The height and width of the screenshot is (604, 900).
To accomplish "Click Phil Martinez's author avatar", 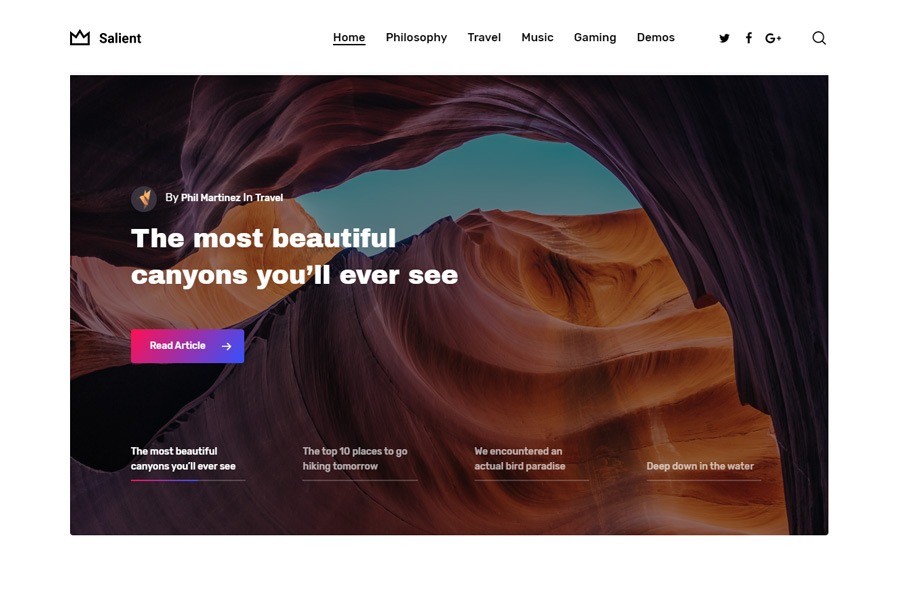I will pos(143,199).
